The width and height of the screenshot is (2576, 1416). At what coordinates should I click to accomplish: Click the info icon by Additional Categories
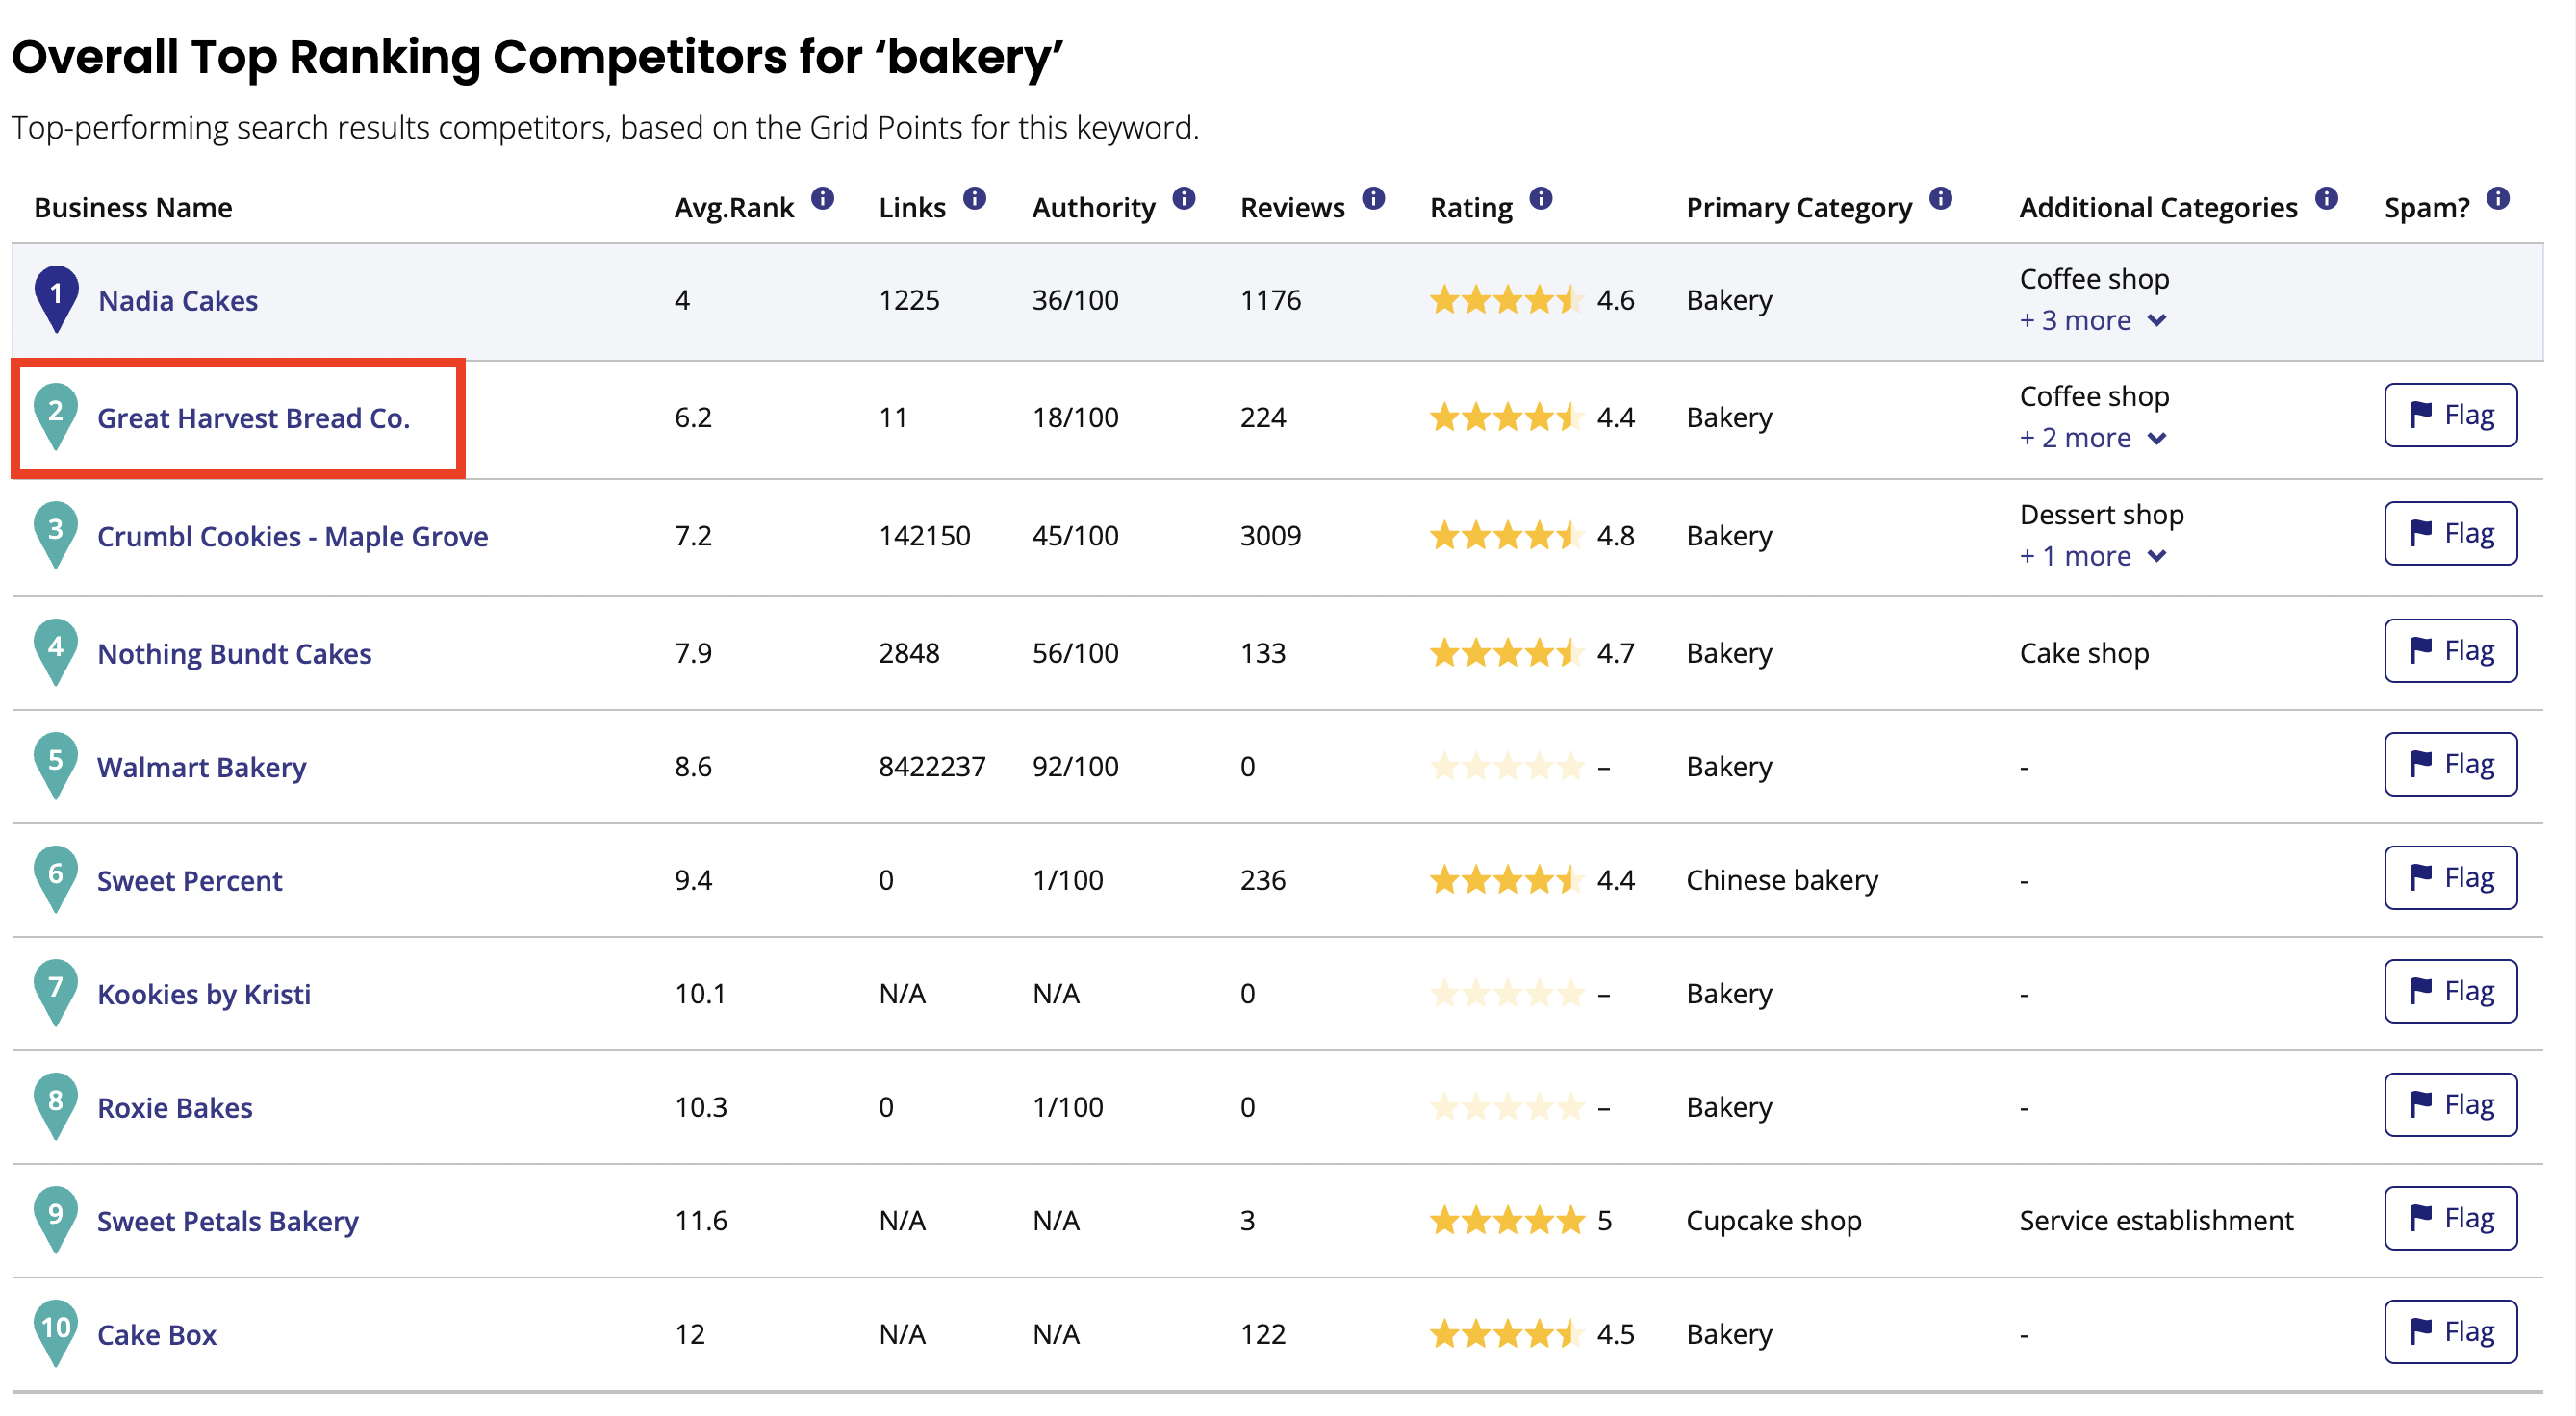(2327, 198)
